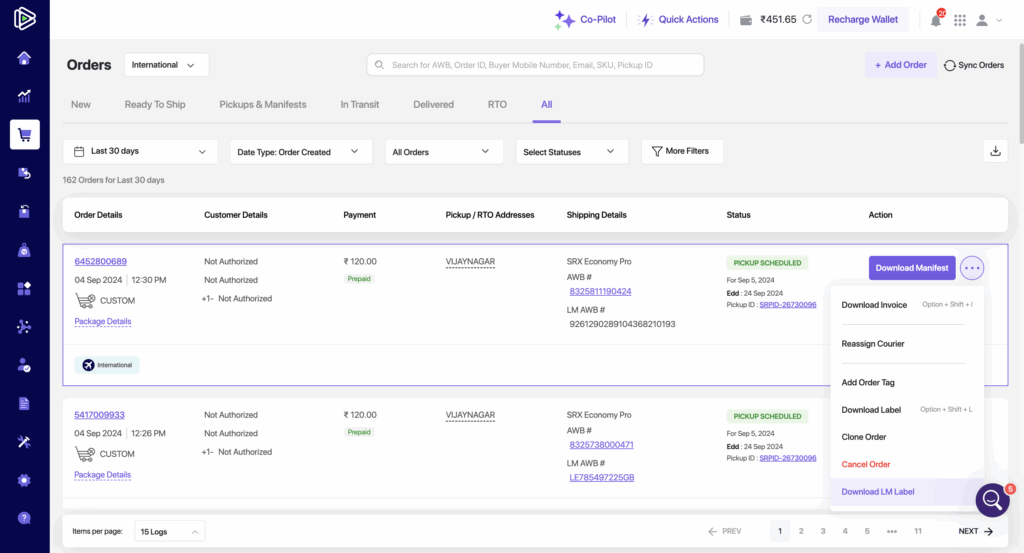Open the Home icon in sidebar
Screen dimensions: 1024x553
(24, 58)
